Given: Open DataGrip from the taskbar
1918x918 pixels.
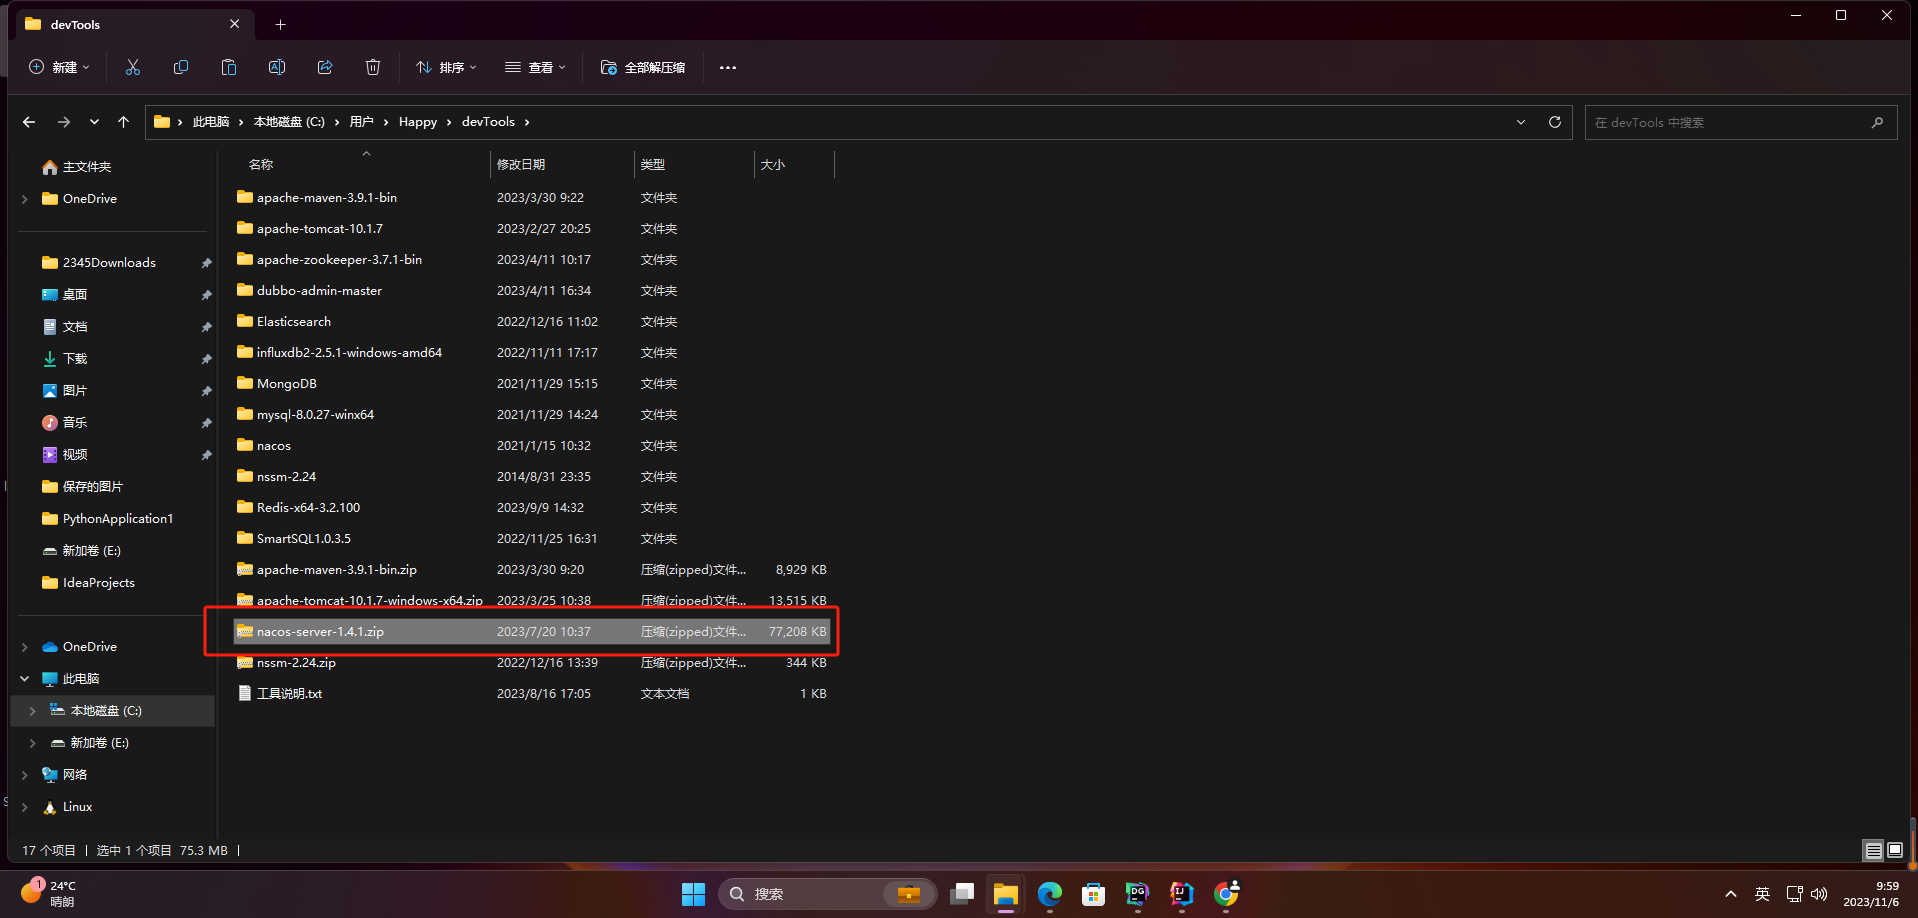Looking at the screenshot, I should coord(1138,894).
